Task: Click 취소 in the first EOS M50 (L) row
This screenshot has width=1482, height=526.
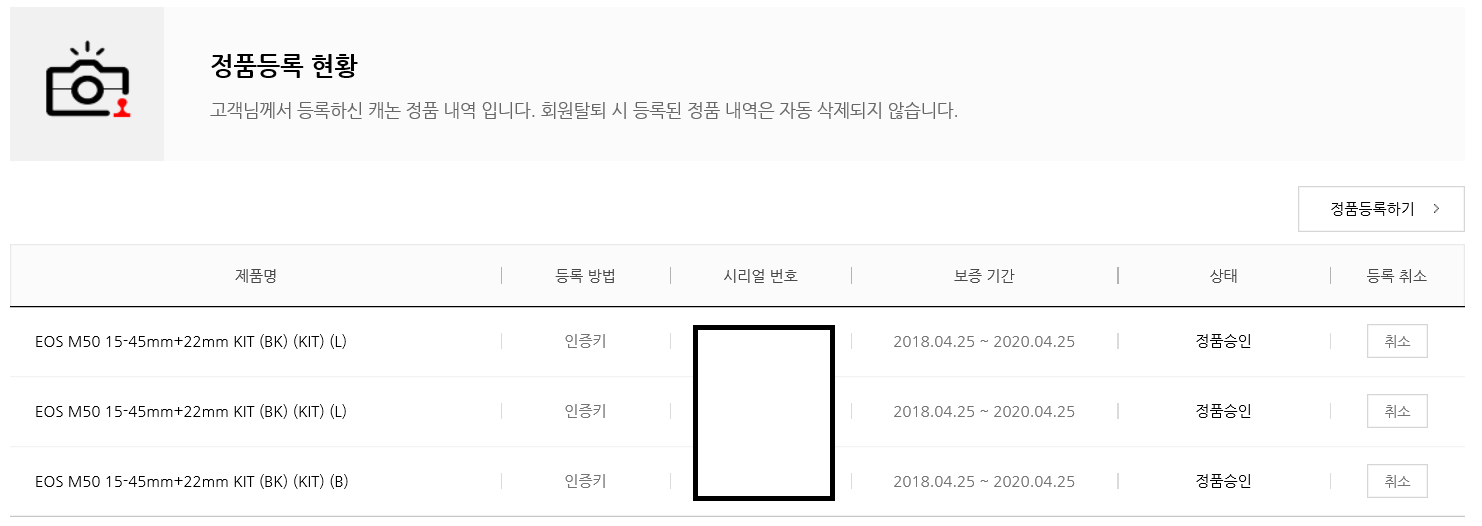Action: tap(1397, 341)
